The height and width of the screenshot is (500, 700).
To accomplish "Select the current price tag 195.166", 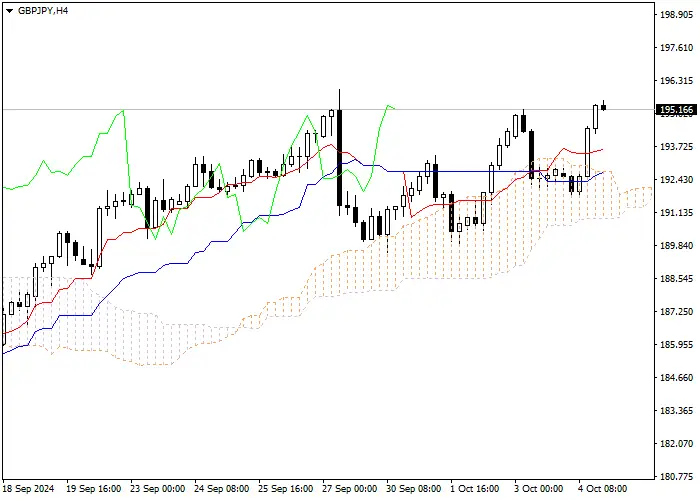I will coord(676,110).
